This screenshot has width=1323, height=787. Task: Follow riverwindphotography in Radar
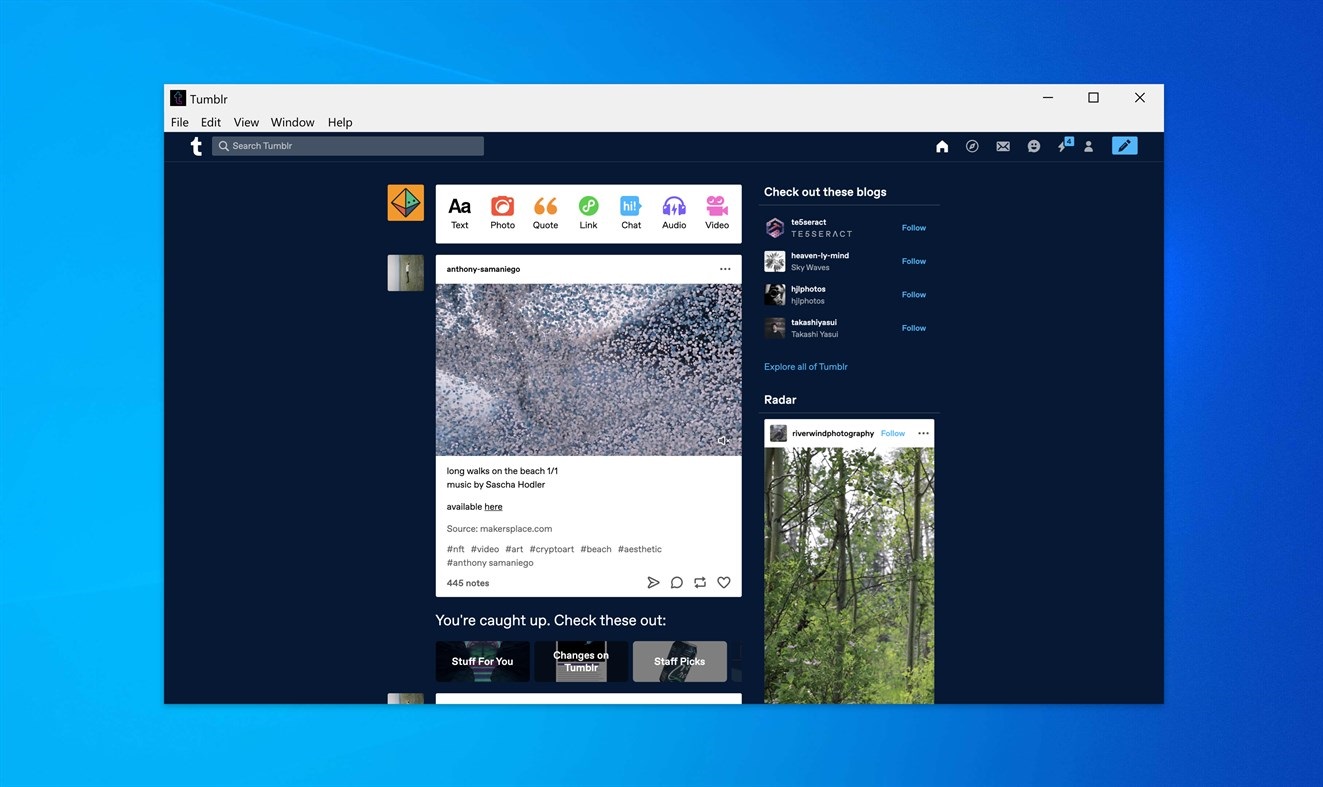pyautogui.click(x=893, y=433)
